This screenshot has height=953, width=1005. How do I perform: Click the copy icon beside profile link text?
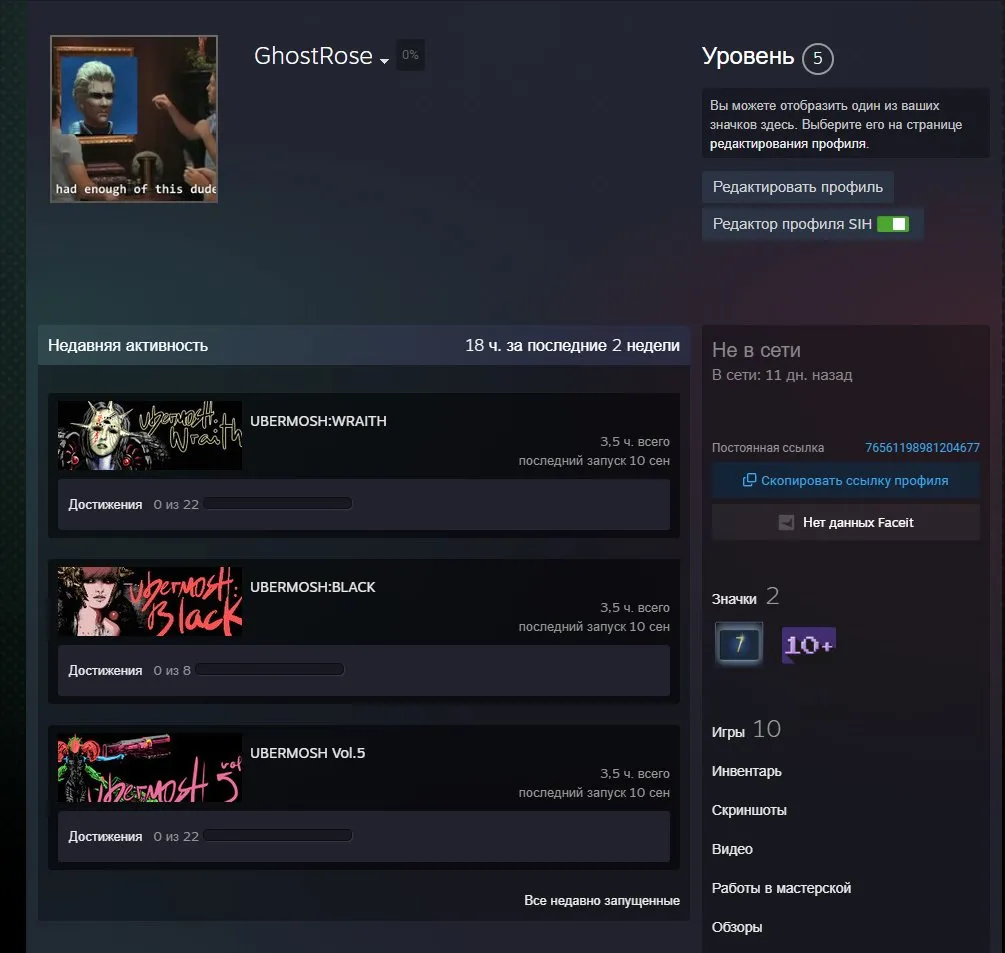click(749, 480)
